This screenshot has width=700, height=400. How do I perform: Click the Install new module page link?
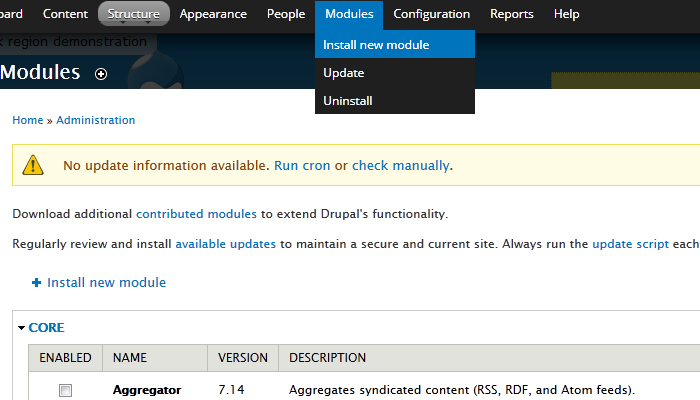(107, 282)
